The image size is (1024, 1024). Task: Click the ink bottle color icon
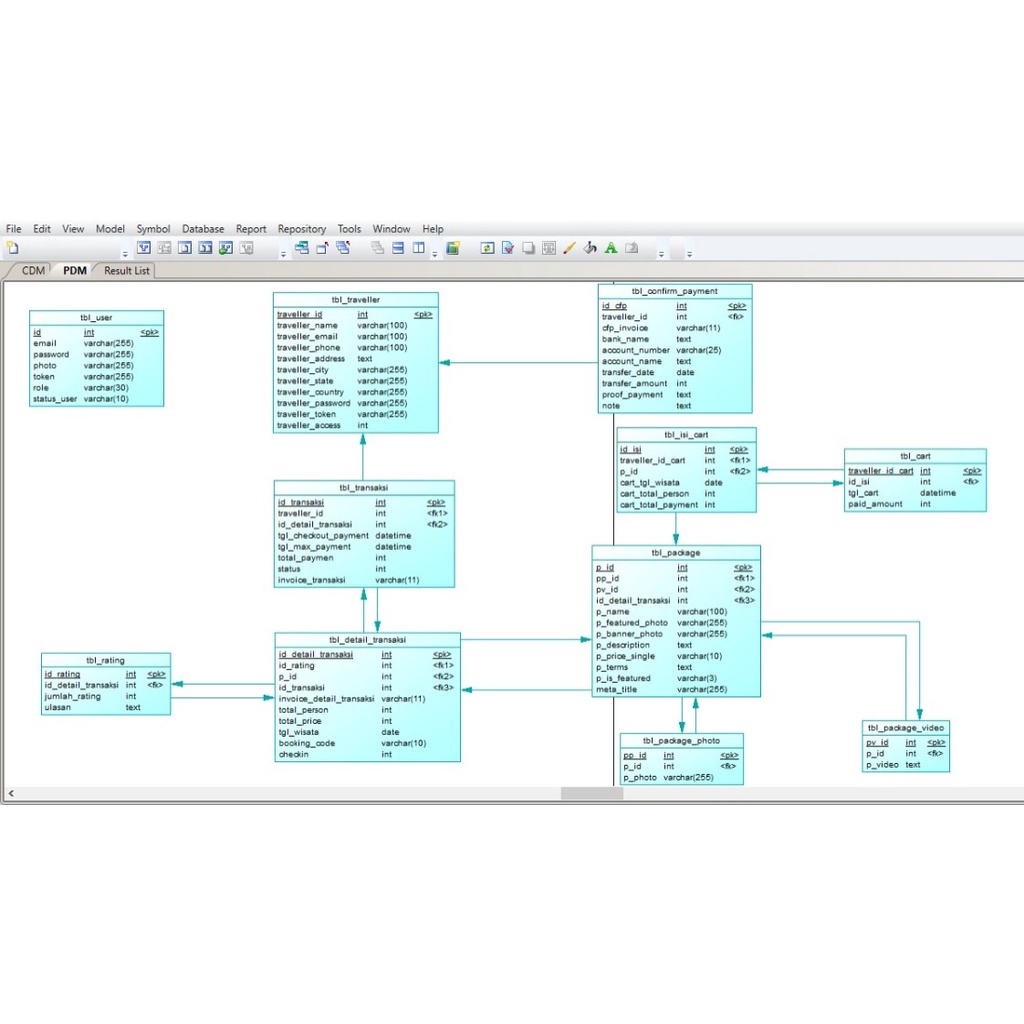point(588,247)
